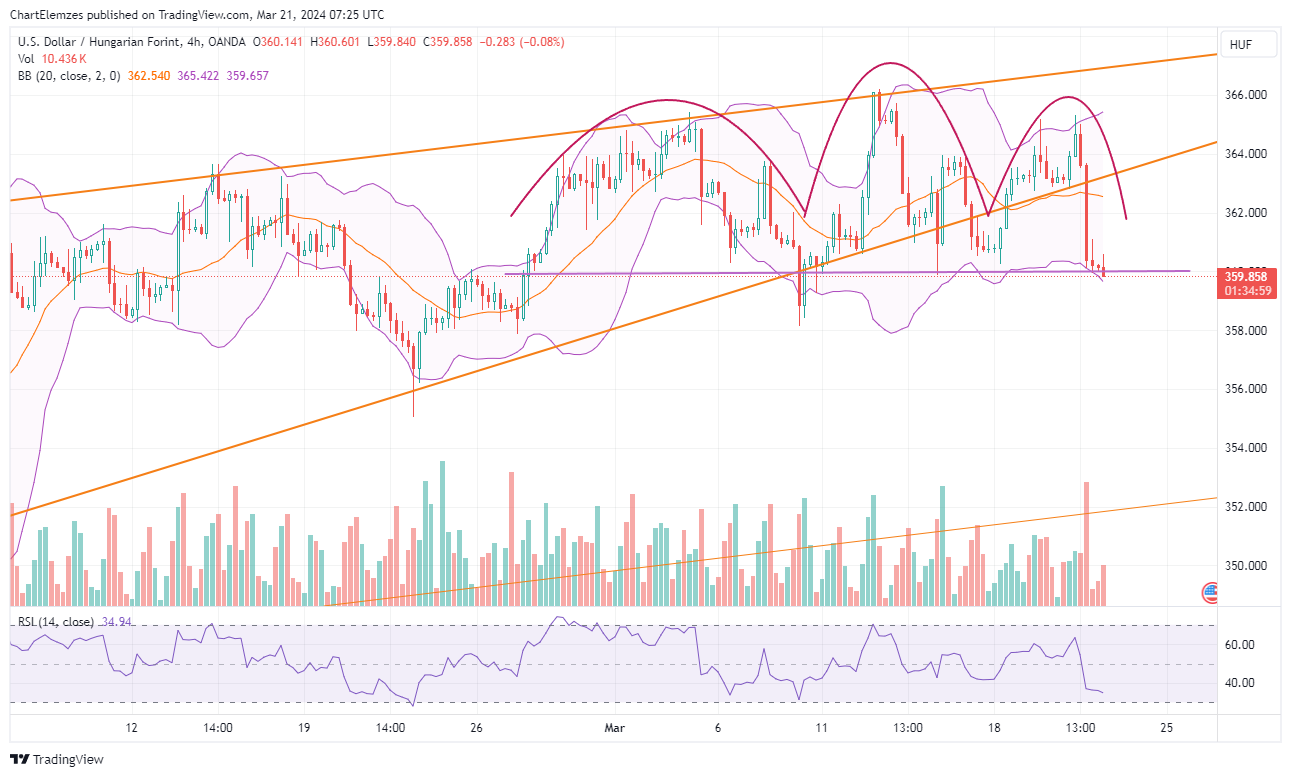
Task: Click the 26 date on the time axis
Action: [476, 727]
